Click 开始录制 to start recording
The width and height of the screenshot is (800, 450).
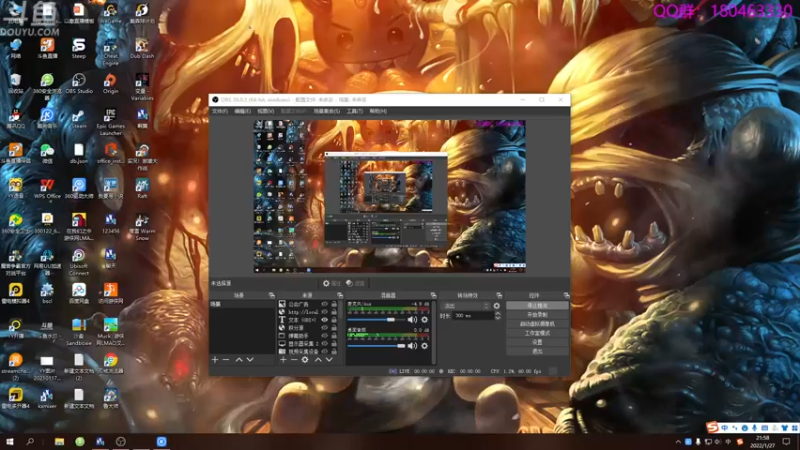[537, 314]
